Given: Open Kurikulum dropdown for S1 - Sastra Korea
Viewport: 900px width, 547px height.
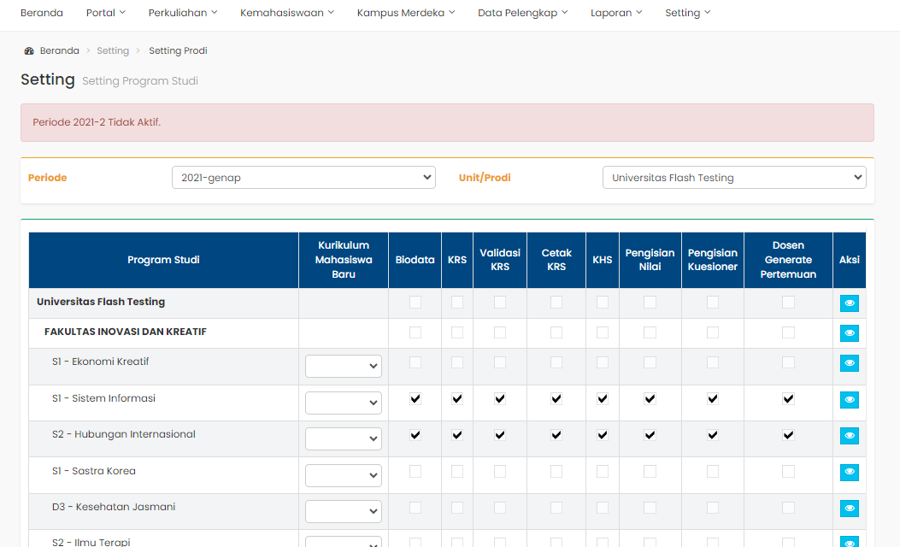Looking at the screenshot, I should 343,475.
